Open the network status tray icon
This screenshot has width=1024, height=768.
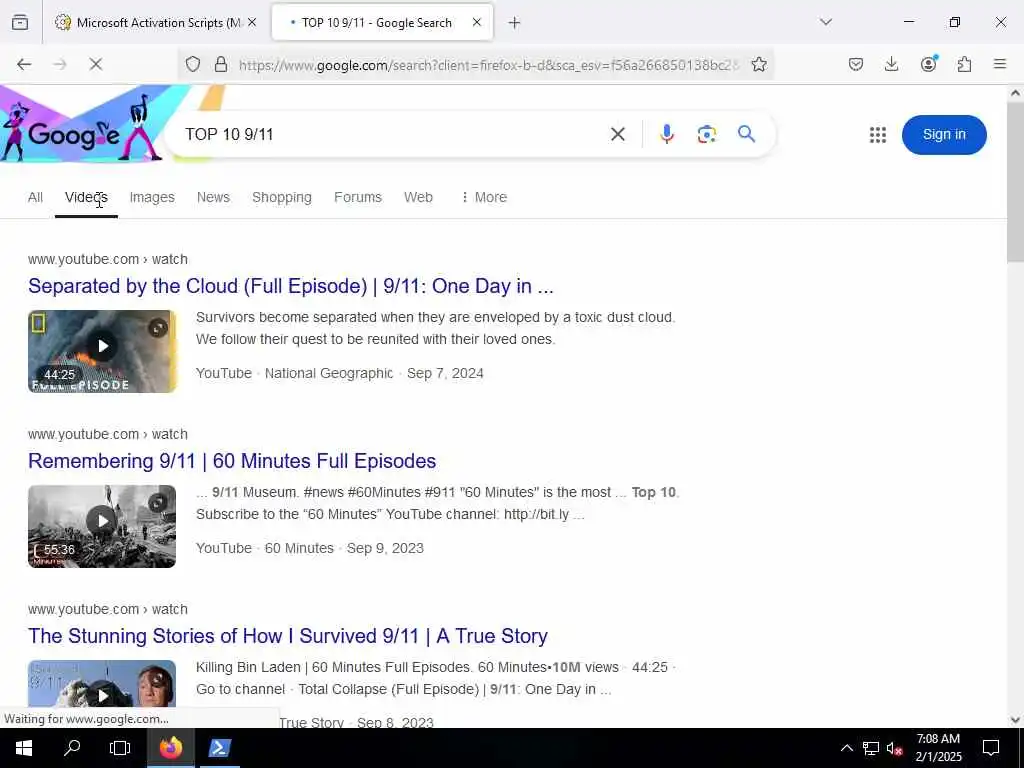tap(871, 748)
